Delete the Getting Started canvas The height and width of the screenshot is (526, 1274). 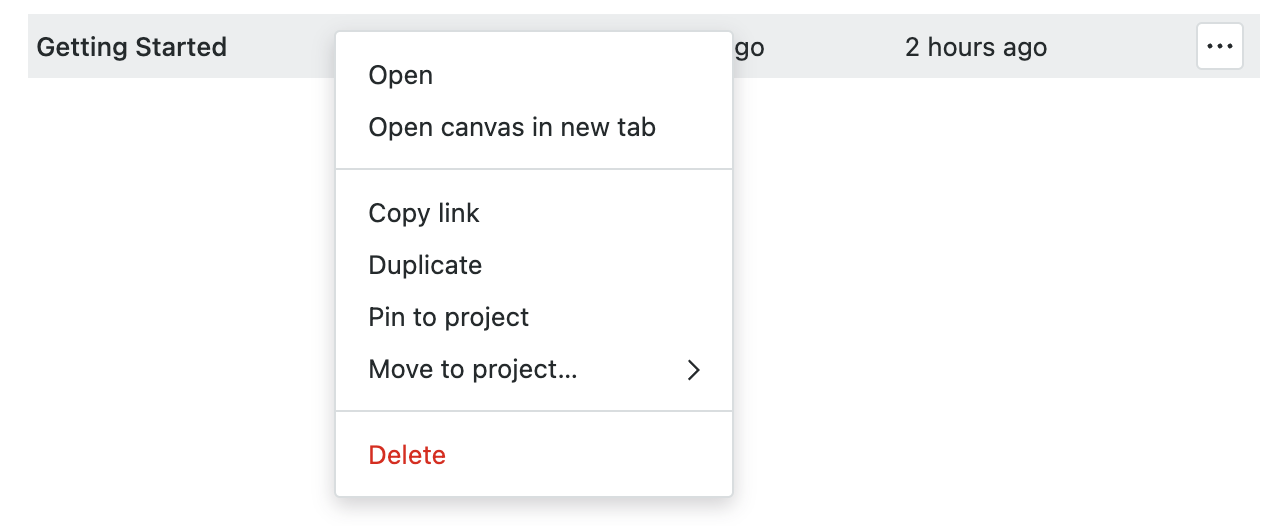tap(407, 456)
